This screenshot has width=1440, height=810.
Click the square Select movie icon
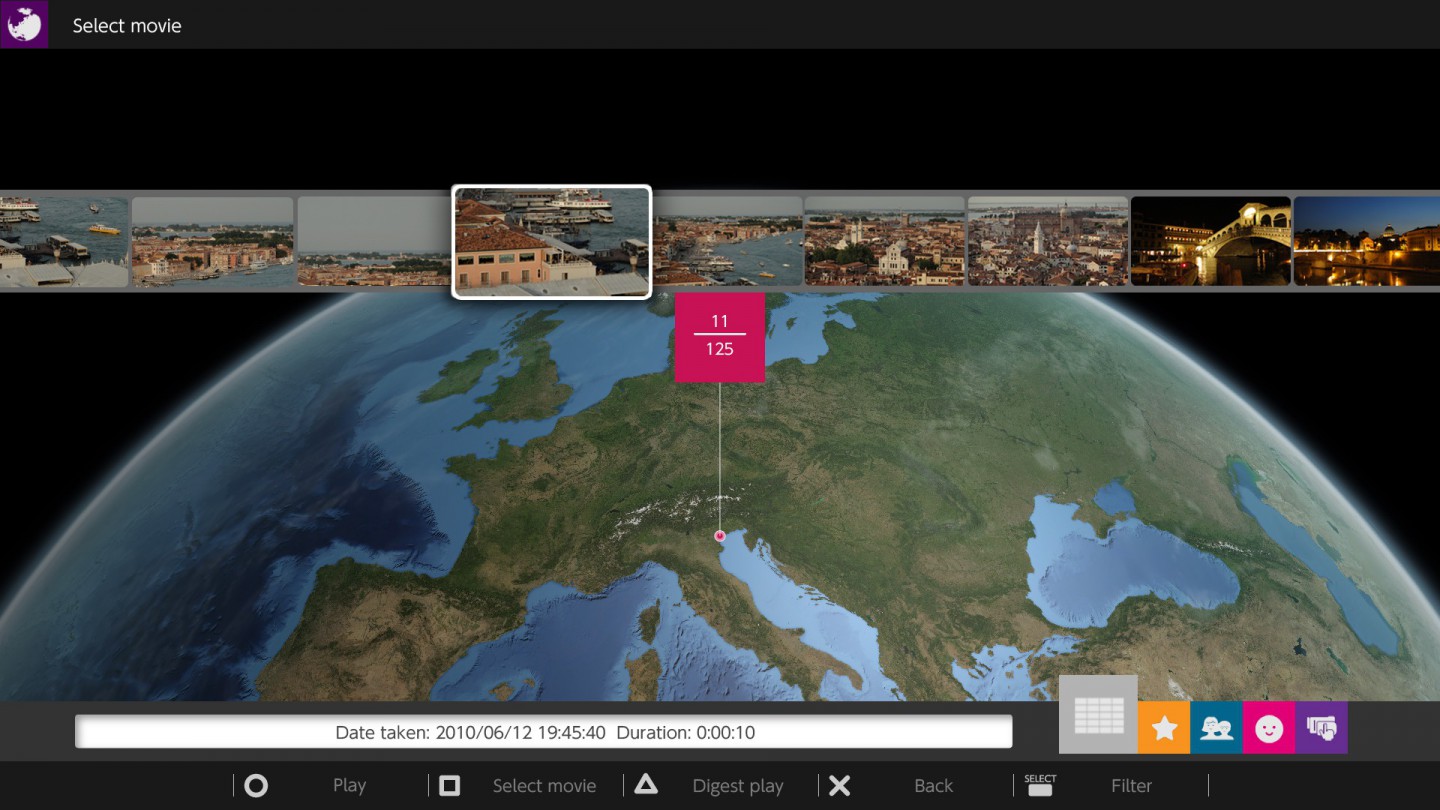450,786
